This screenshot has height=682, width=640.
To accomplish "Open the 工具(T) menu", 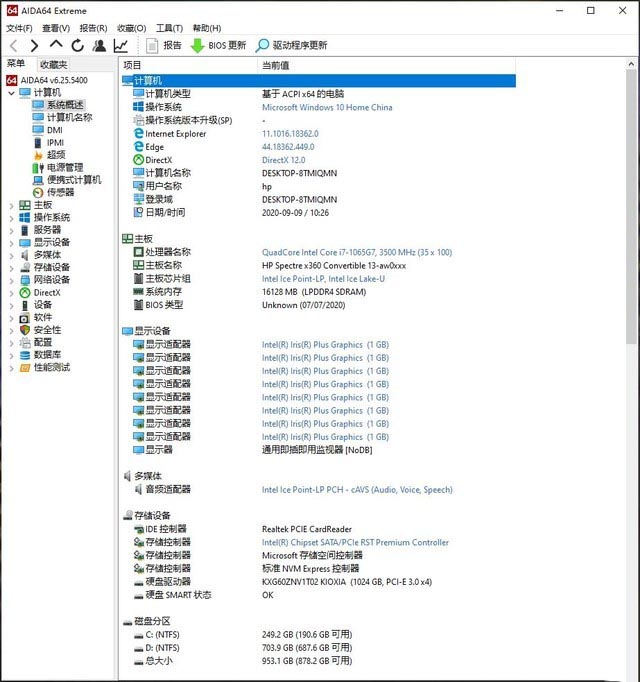I will tap(169, 28).
